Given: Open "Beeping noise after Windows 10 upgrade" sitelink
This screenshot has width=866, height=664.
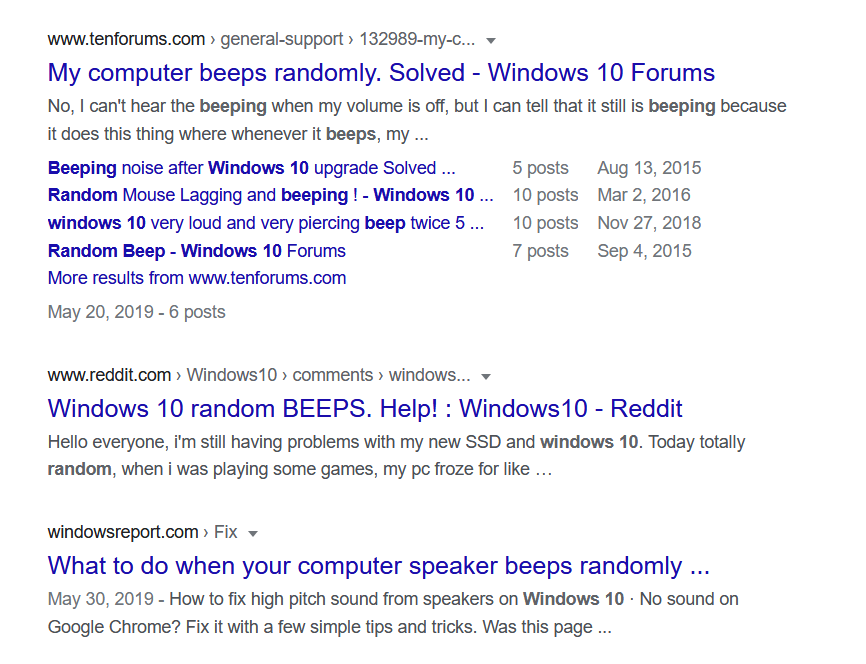Looking at the screenshot, I should pos(251,168).
